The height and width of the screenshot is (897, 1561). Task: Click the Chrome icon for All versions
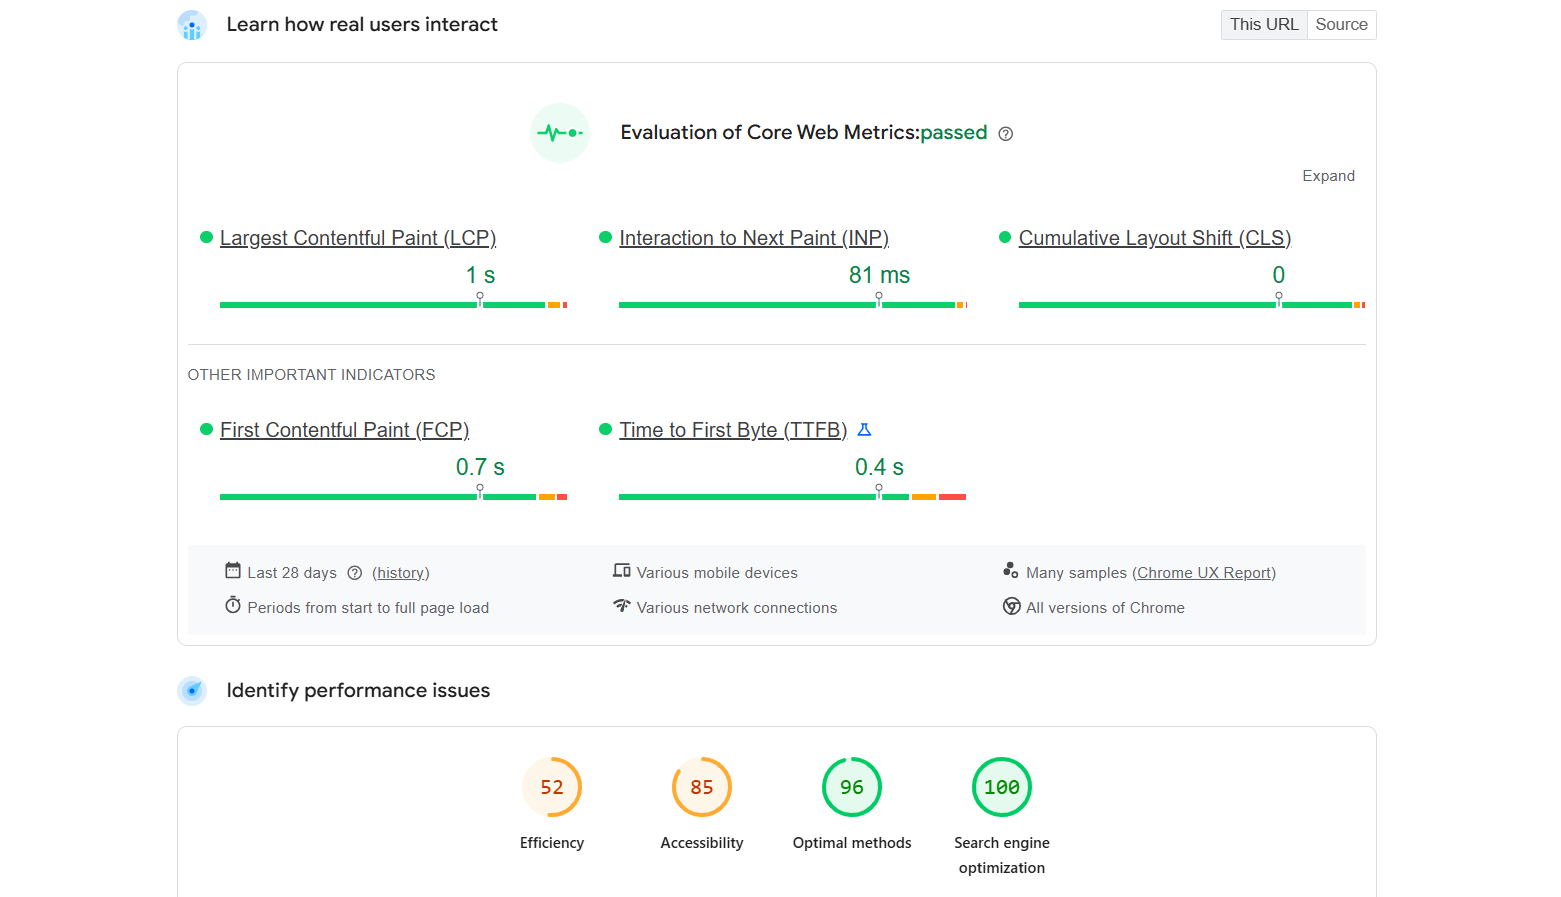point(1012,606)
